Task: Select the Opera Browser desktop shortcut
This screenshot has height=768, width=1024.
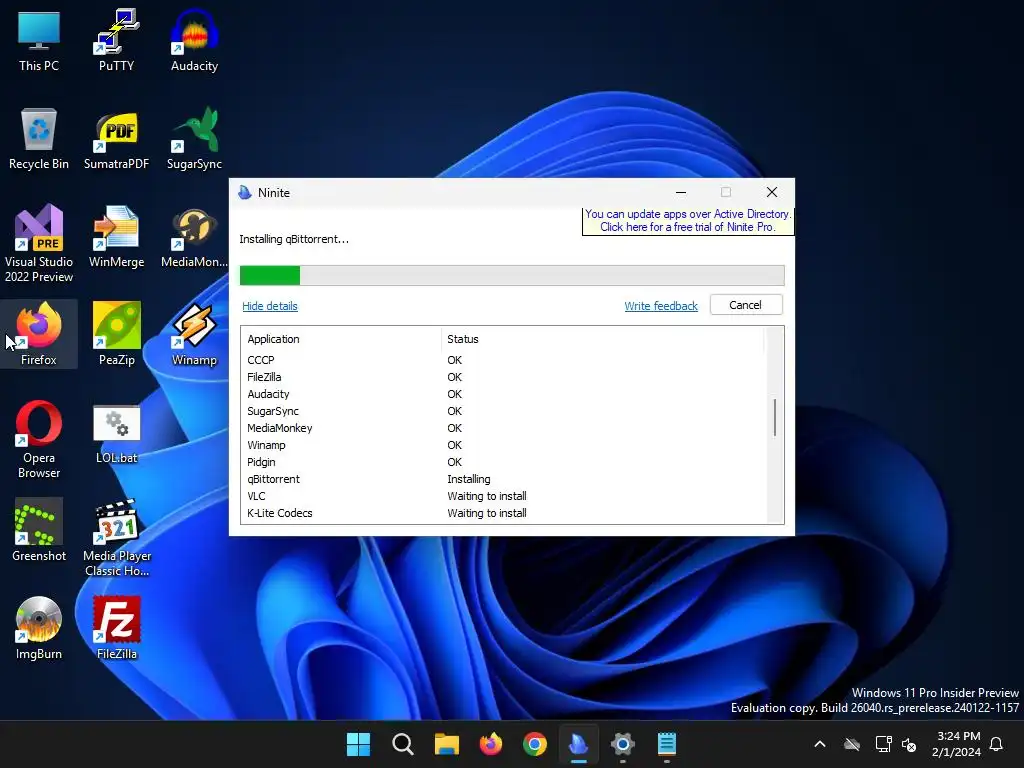Action: click(x=39, y=440)
